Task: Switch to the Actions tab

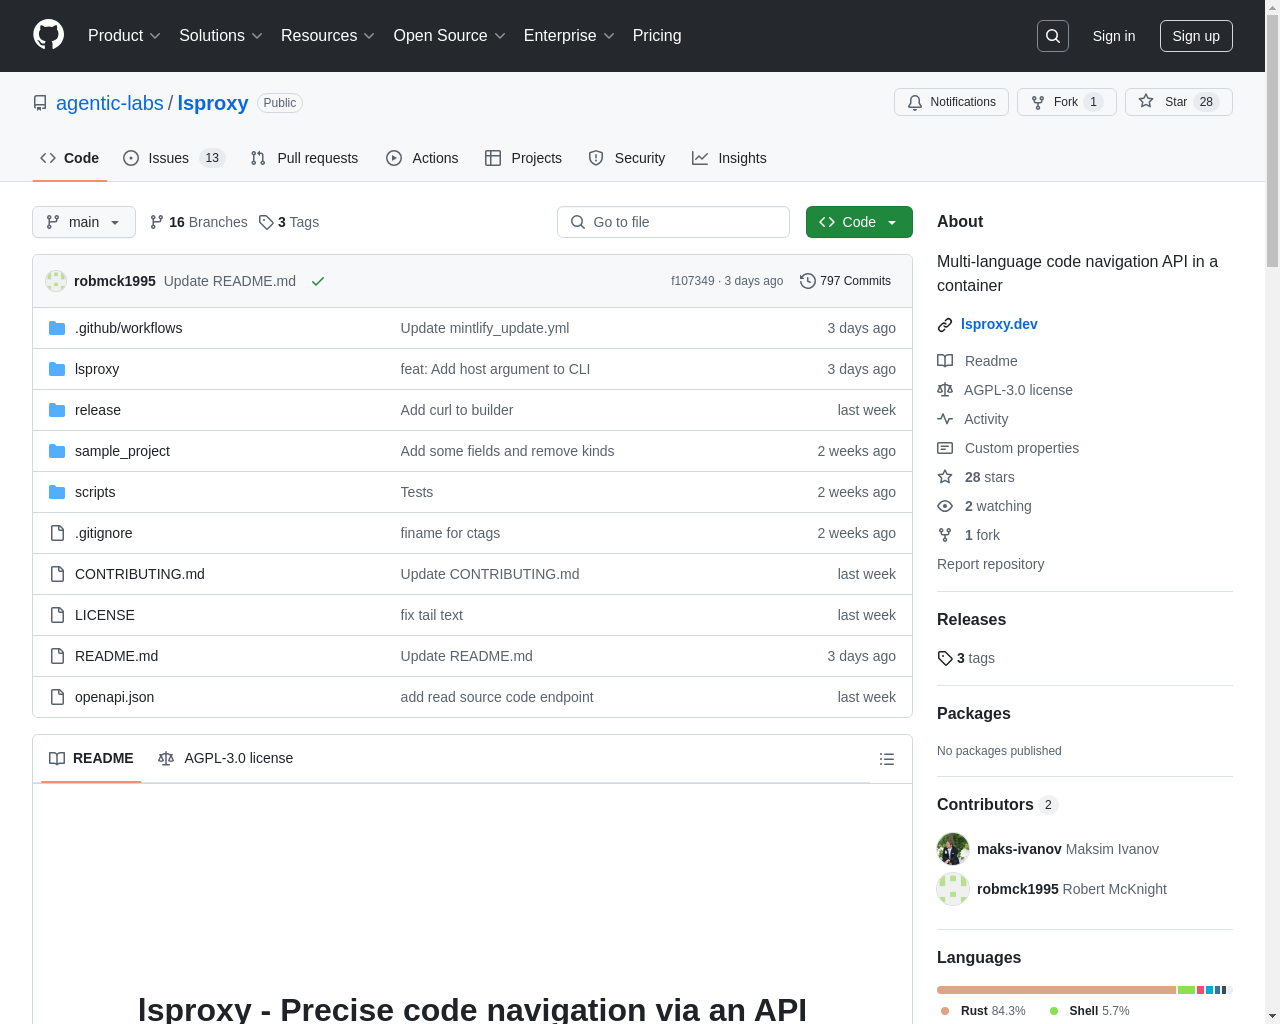Action: (422, 158)
